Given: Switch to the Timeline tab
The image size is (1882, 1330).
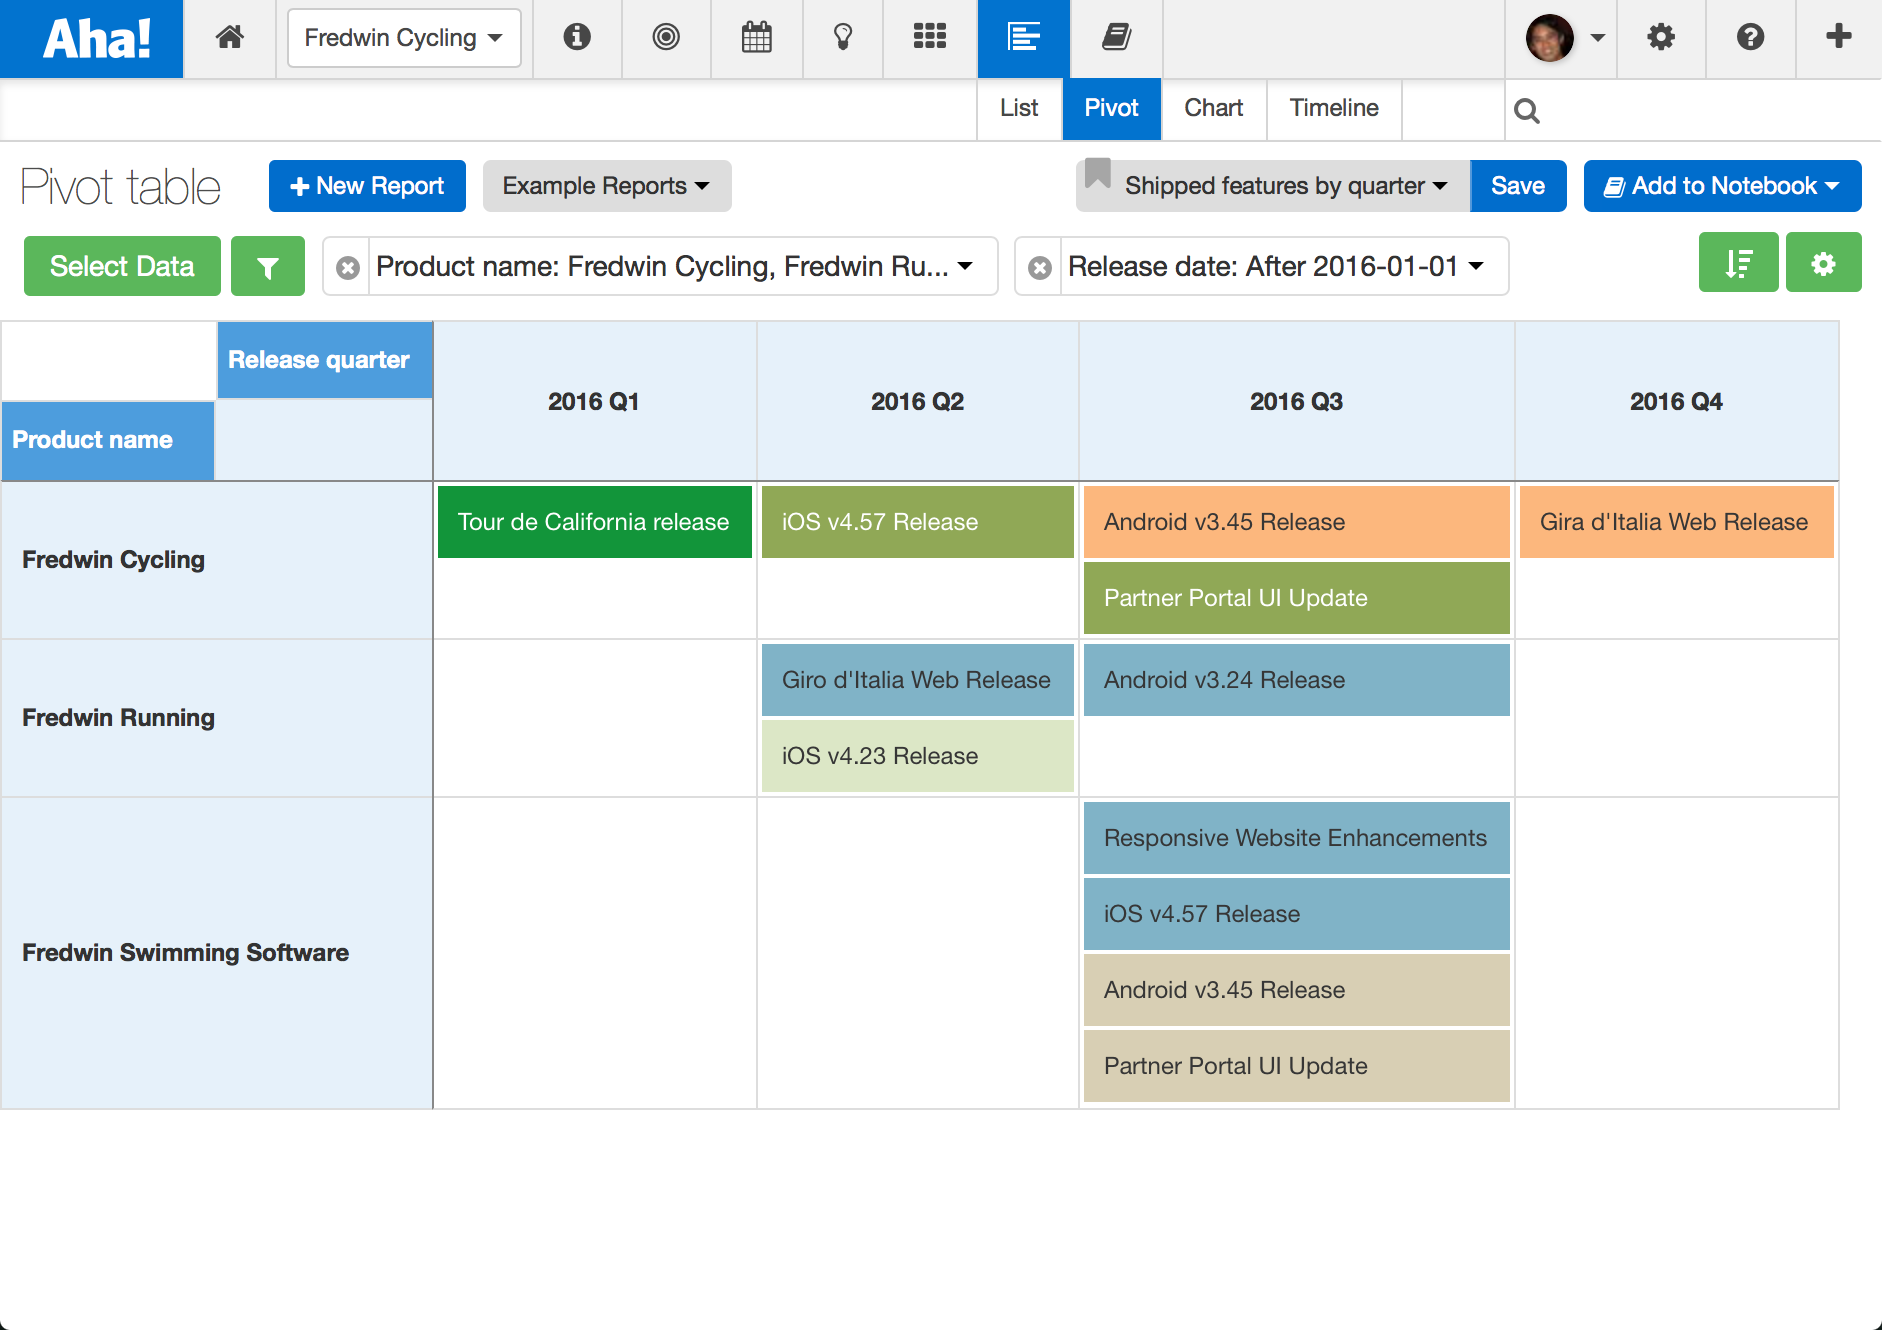Looking at the screenshot, I should pyautogui.click(x=1334, y=108).
